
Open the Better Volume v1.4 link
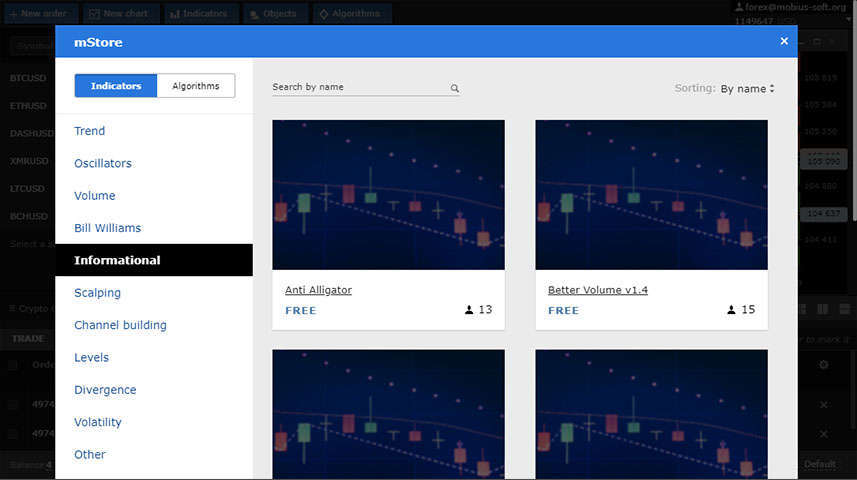coord(598,290)
